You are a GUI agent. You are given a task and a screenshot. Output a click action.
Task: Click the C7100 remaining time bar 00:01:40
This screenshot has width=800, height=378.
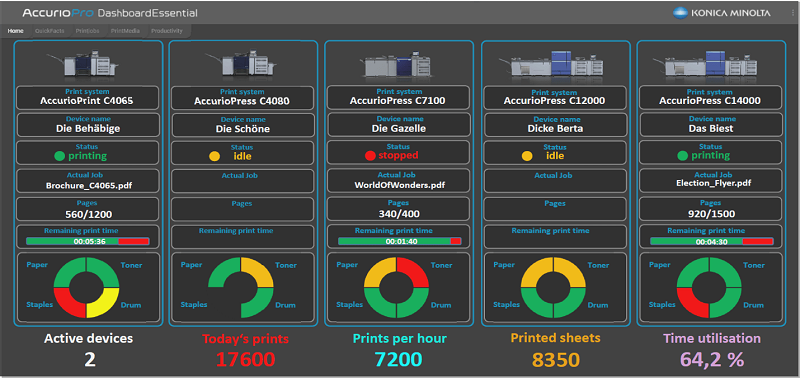399,241
